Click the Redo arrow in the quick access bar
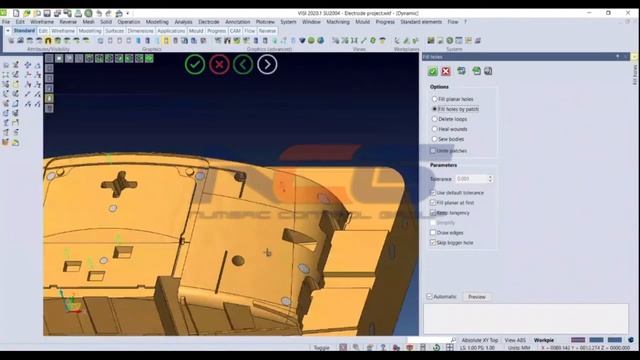Viewport: 640px width, 360px height. (109, 13)
